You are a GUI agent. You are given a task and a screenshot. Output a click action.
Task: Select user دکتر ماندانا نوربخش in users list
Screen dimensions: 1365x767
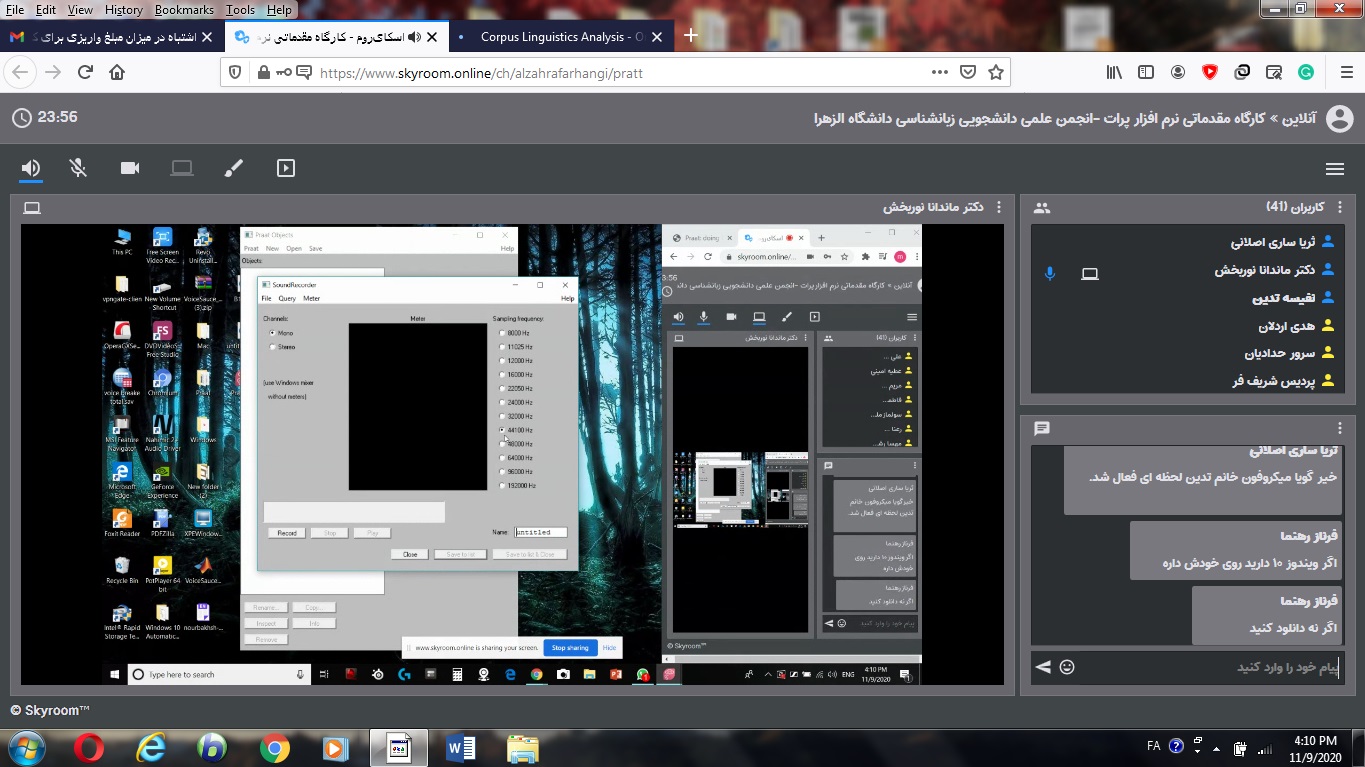click(1267, 270)
